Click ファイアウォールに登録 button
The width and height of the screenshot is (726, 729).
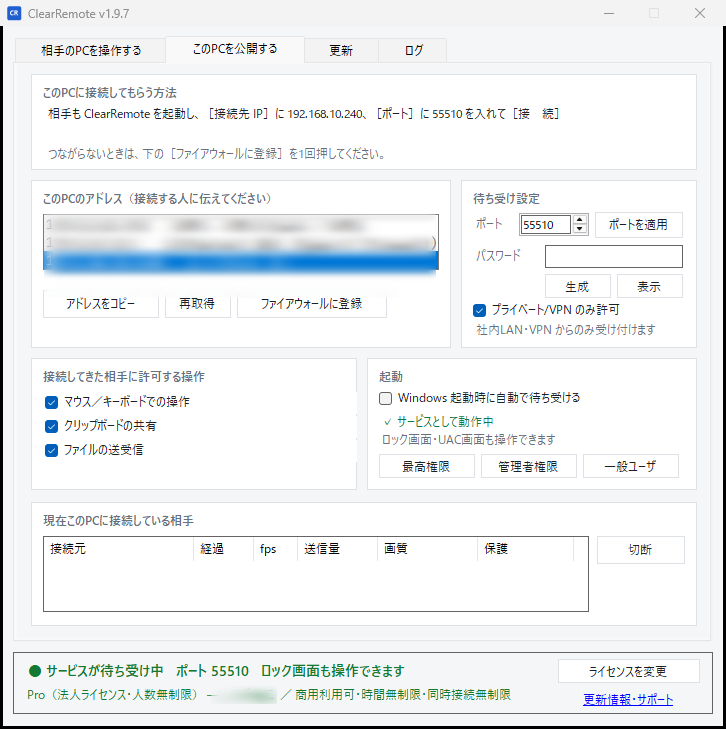311,304
